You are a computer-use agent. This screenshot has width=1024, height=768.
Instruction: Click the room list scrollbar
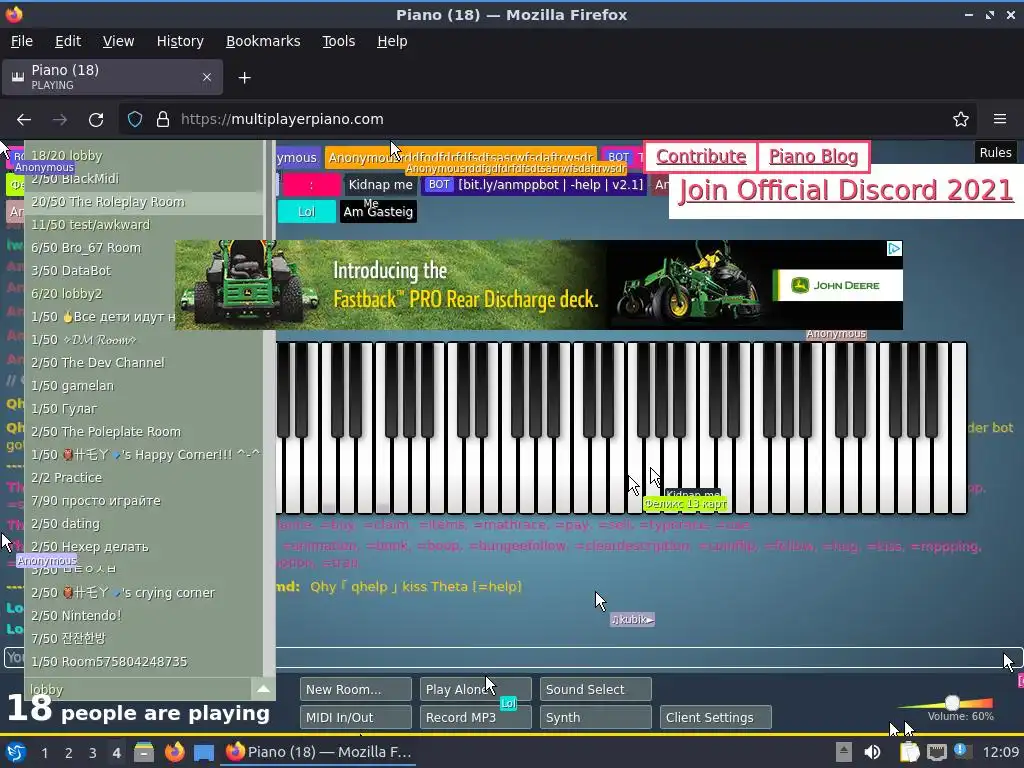pos(268,408)
